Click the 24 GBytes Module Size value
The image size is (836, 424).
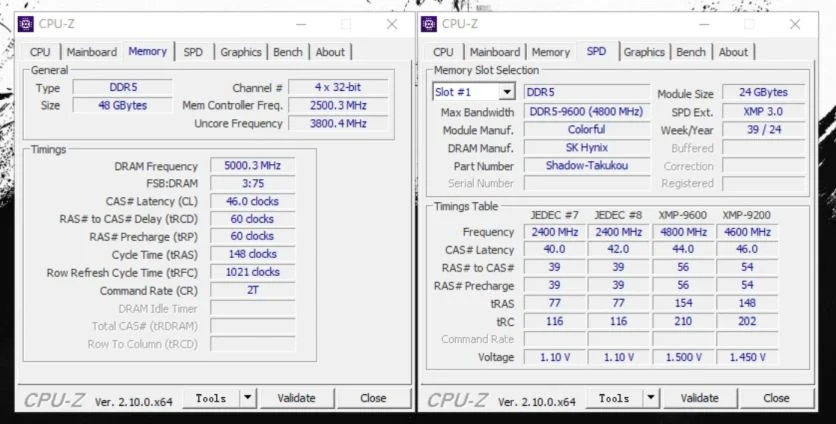point(763,92)
